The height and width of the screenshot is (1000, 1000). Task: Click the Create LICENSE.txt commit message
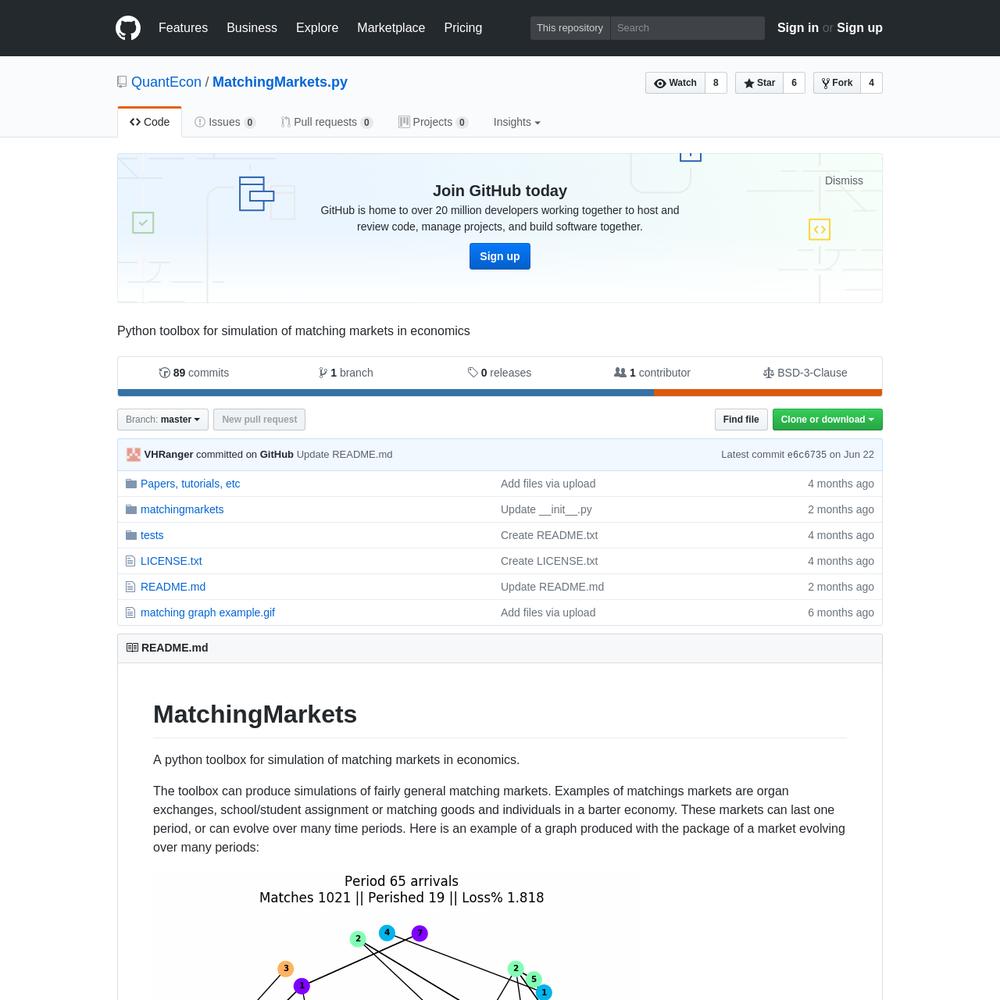(549, 561)
